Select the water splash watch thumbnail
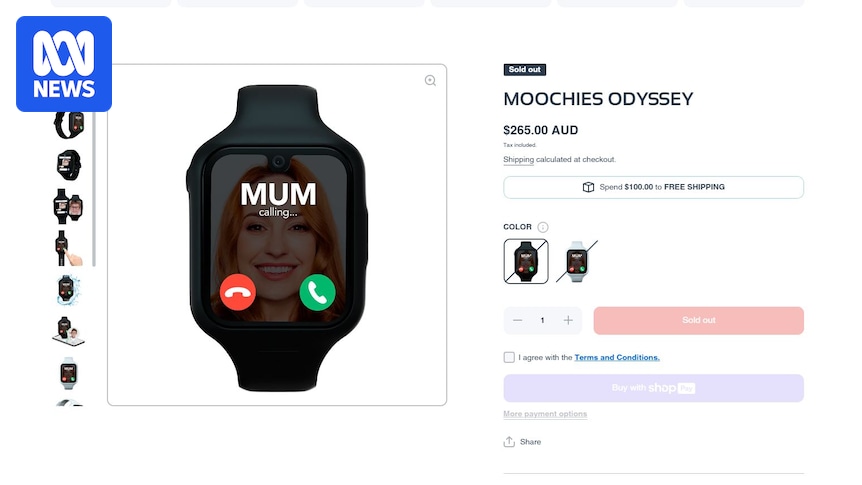862x485 pixels. pyautogui.click(x=68, y=290)
